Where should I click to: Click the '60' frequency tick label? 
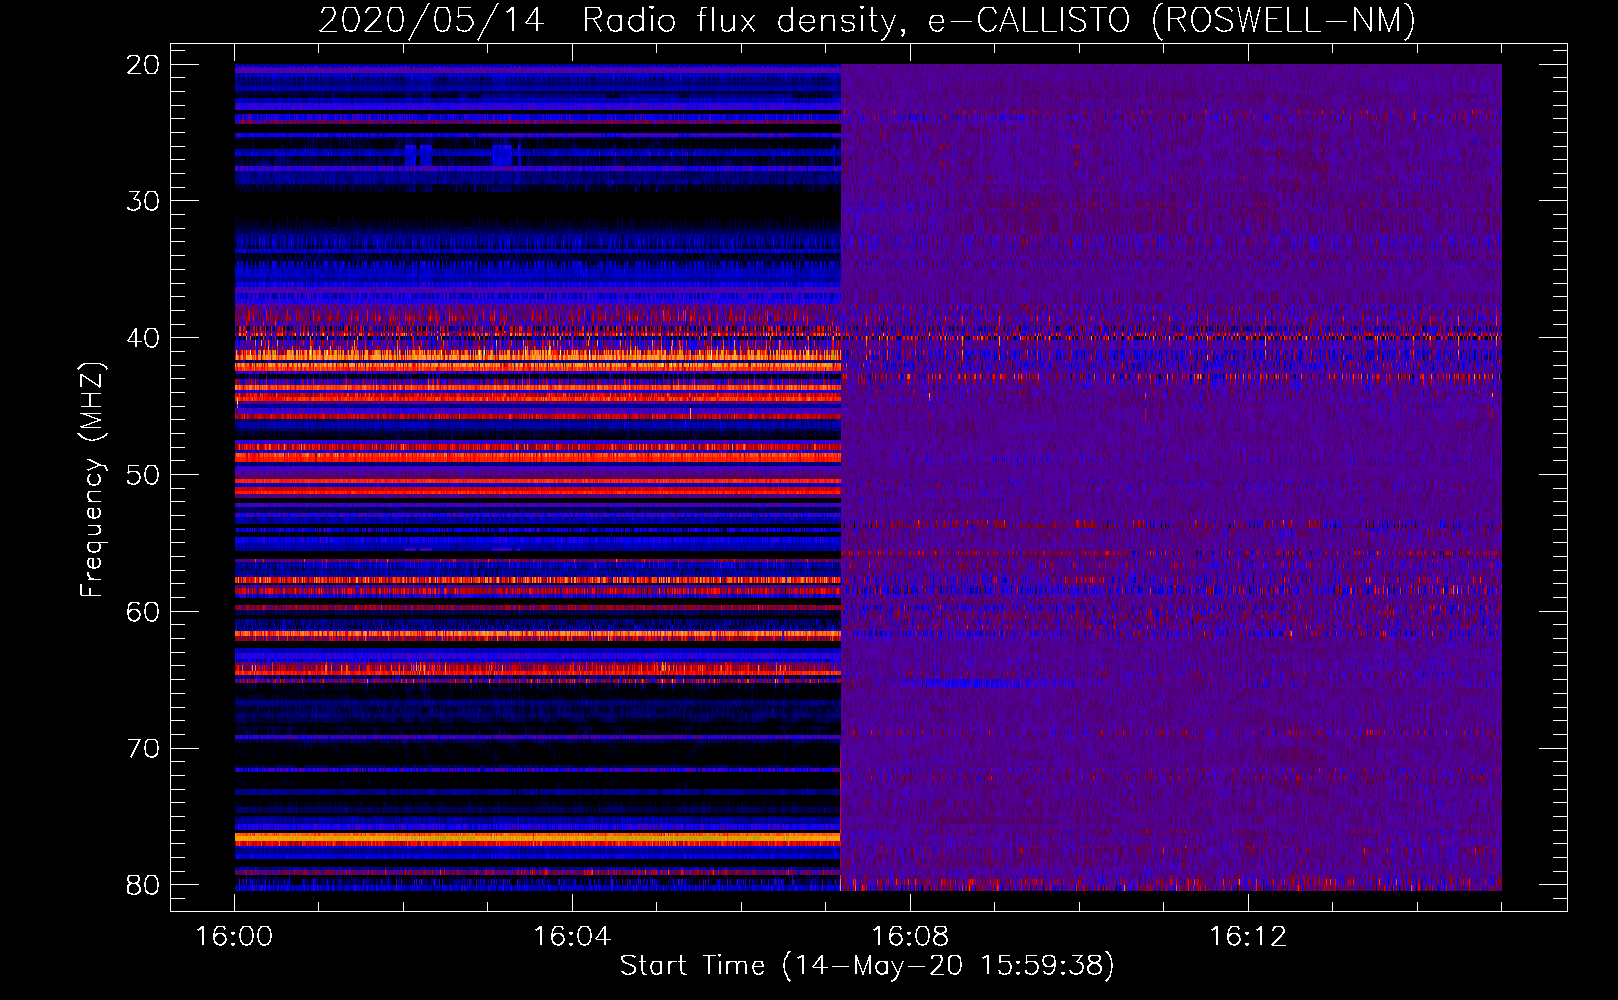pos(143,612)
